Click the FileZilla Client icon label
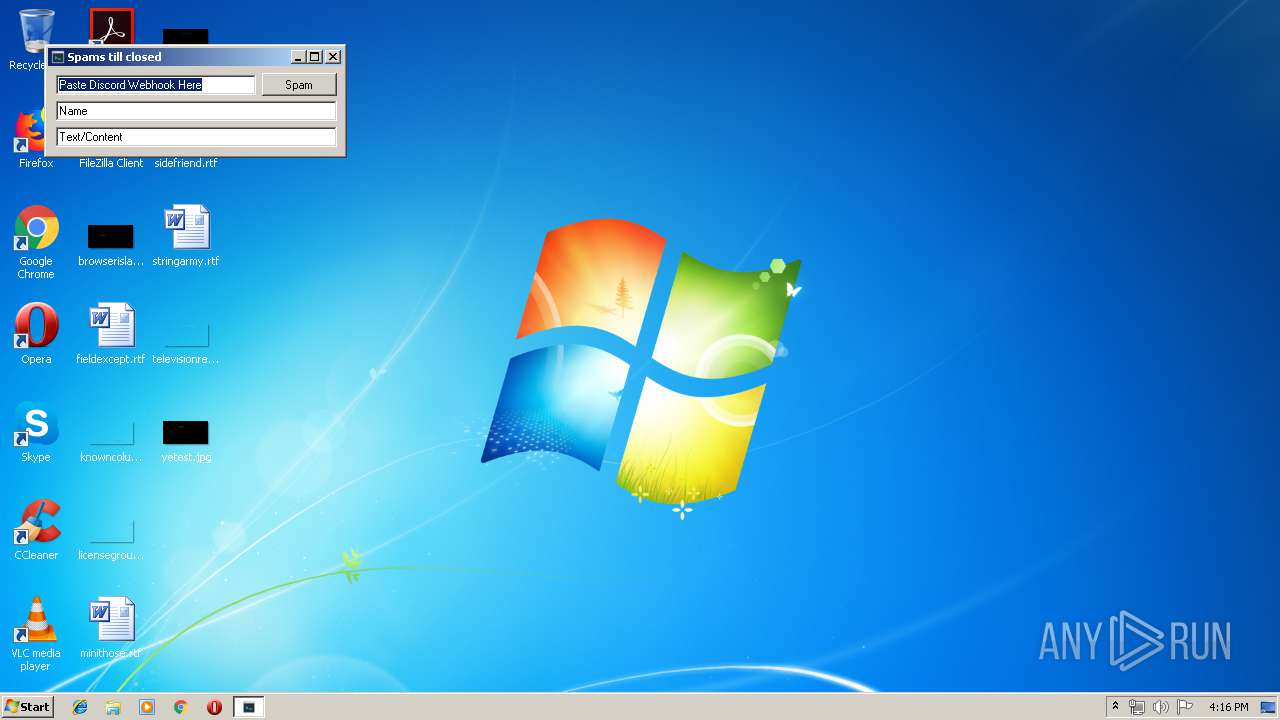 pyautogui.click(x=111, y=163)
